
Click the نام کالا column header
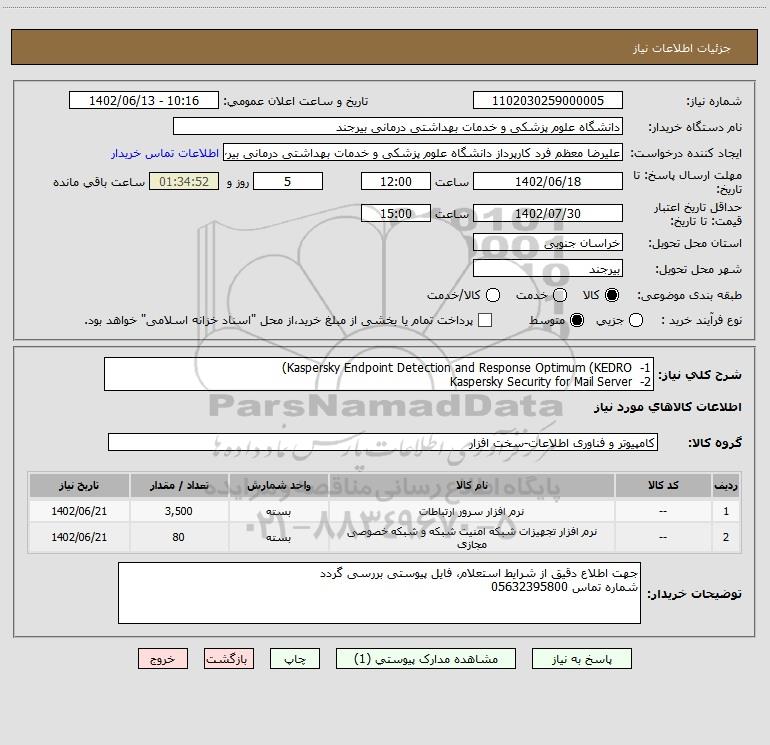(x=471, y=485)
